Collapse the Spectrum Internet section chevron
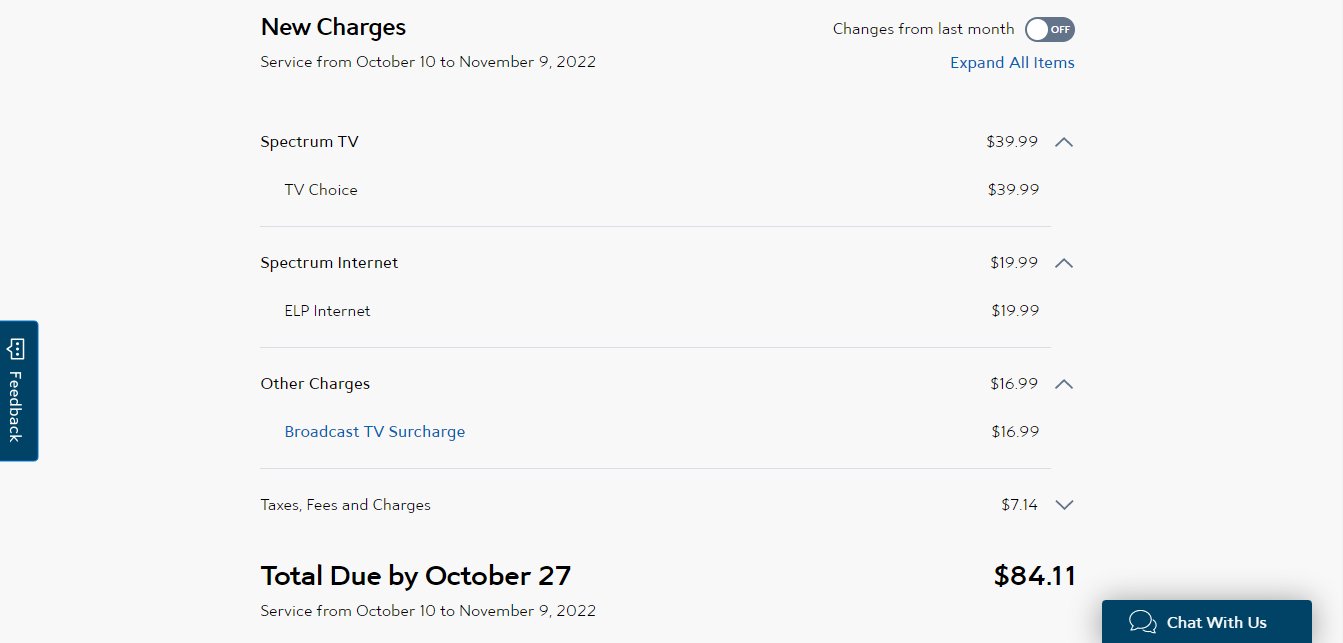 [x=1064, y=263]
